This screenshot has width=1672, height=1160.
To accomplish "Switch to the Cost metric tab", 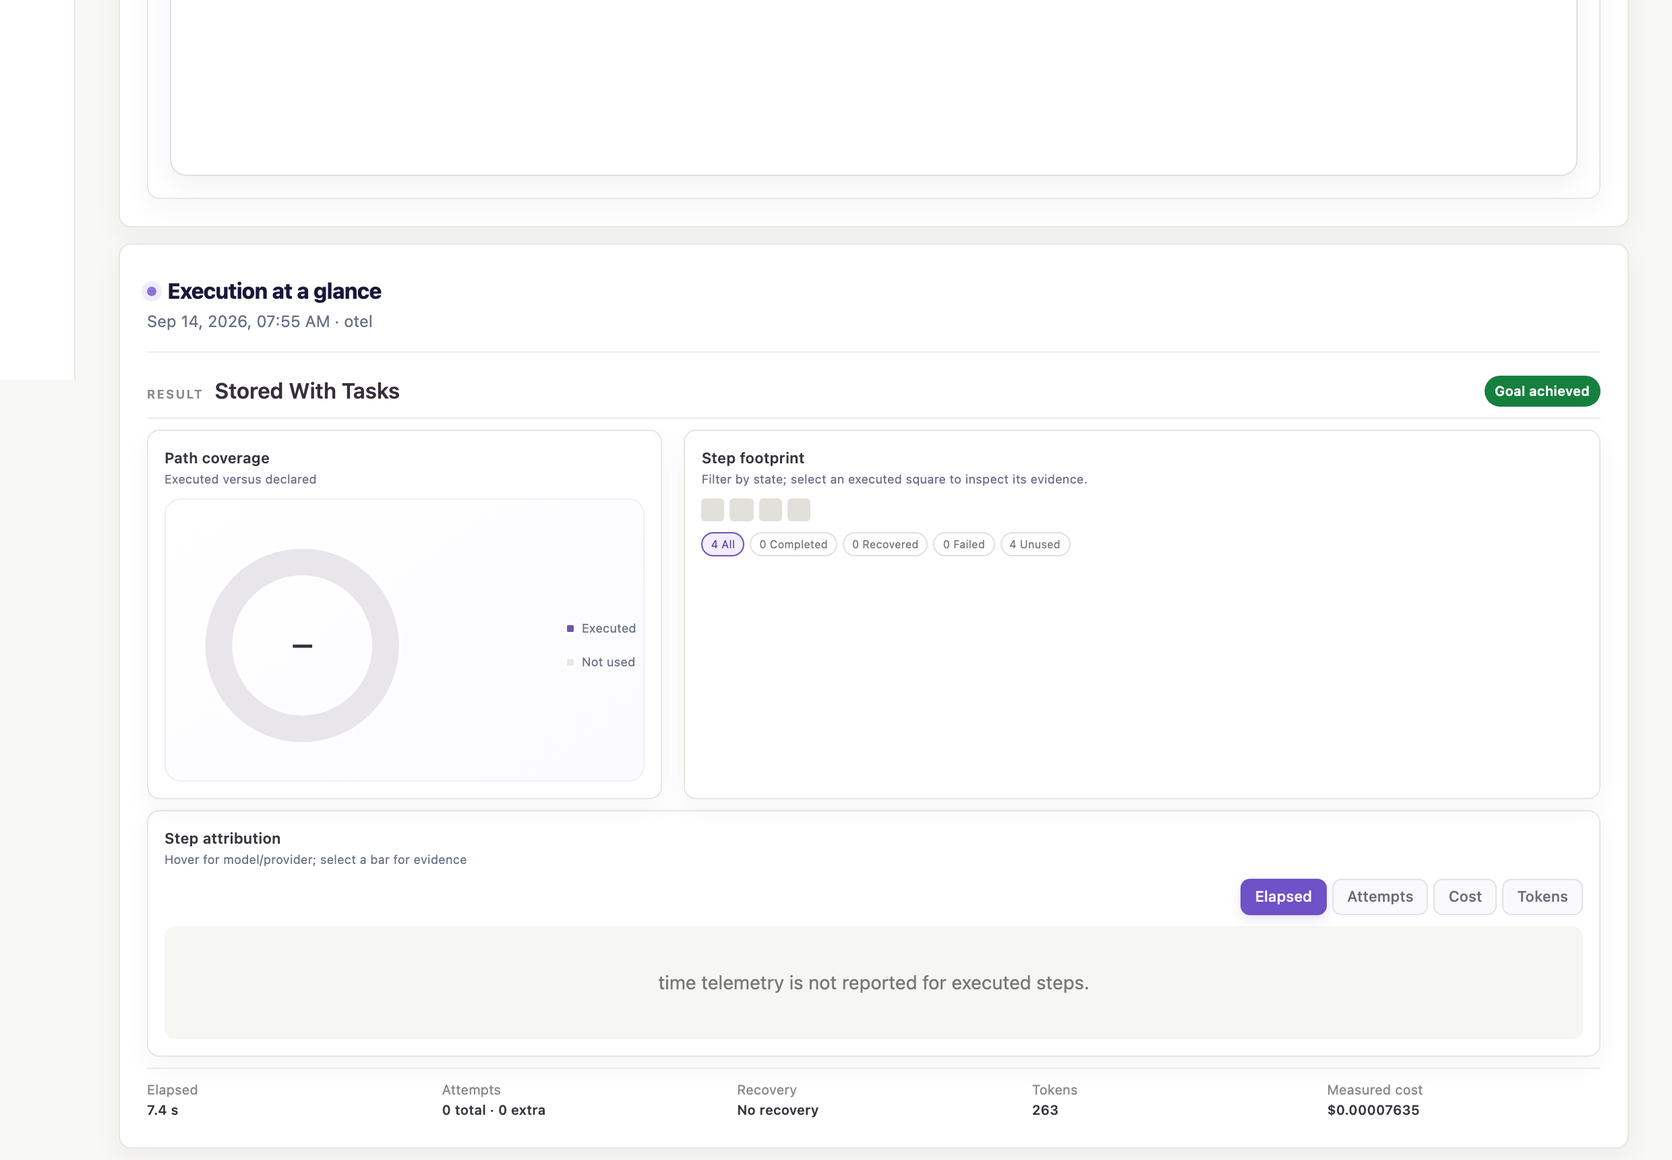I will 1465,897.
